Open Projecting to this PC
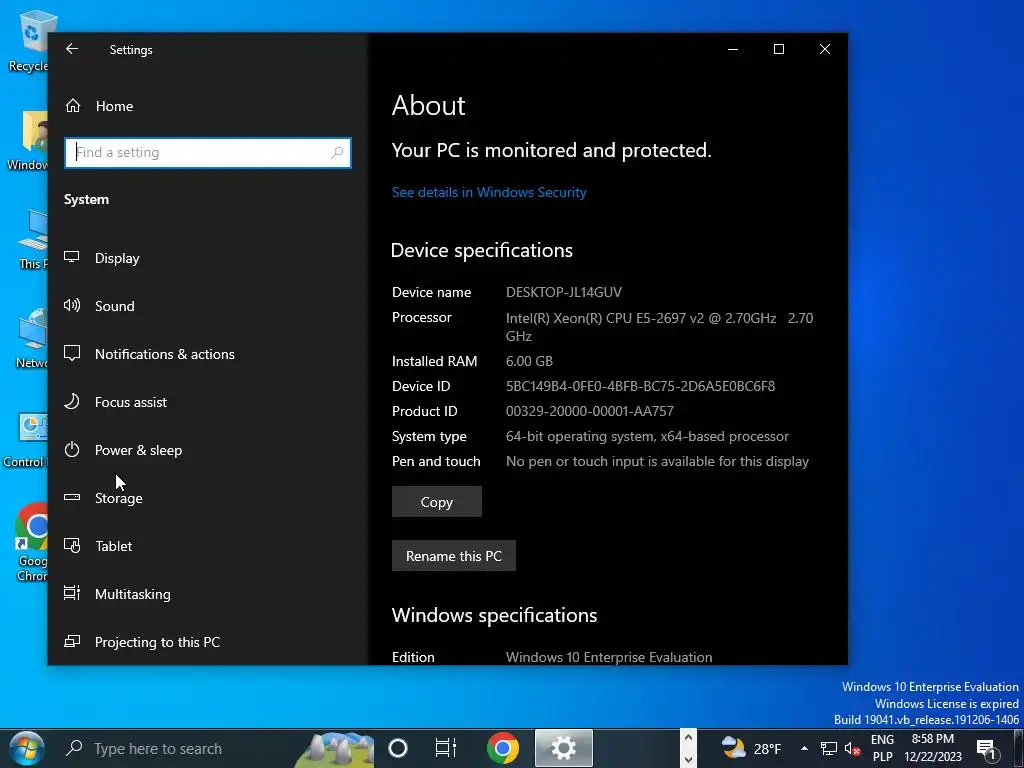Screen dimensions: 1024x768 [207, 642]
